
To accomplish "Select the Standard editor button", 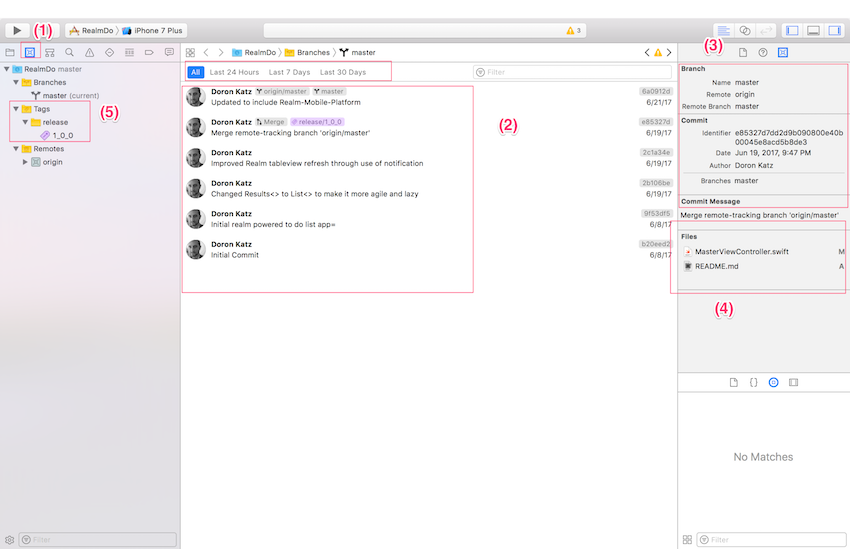I will point(724,30).
